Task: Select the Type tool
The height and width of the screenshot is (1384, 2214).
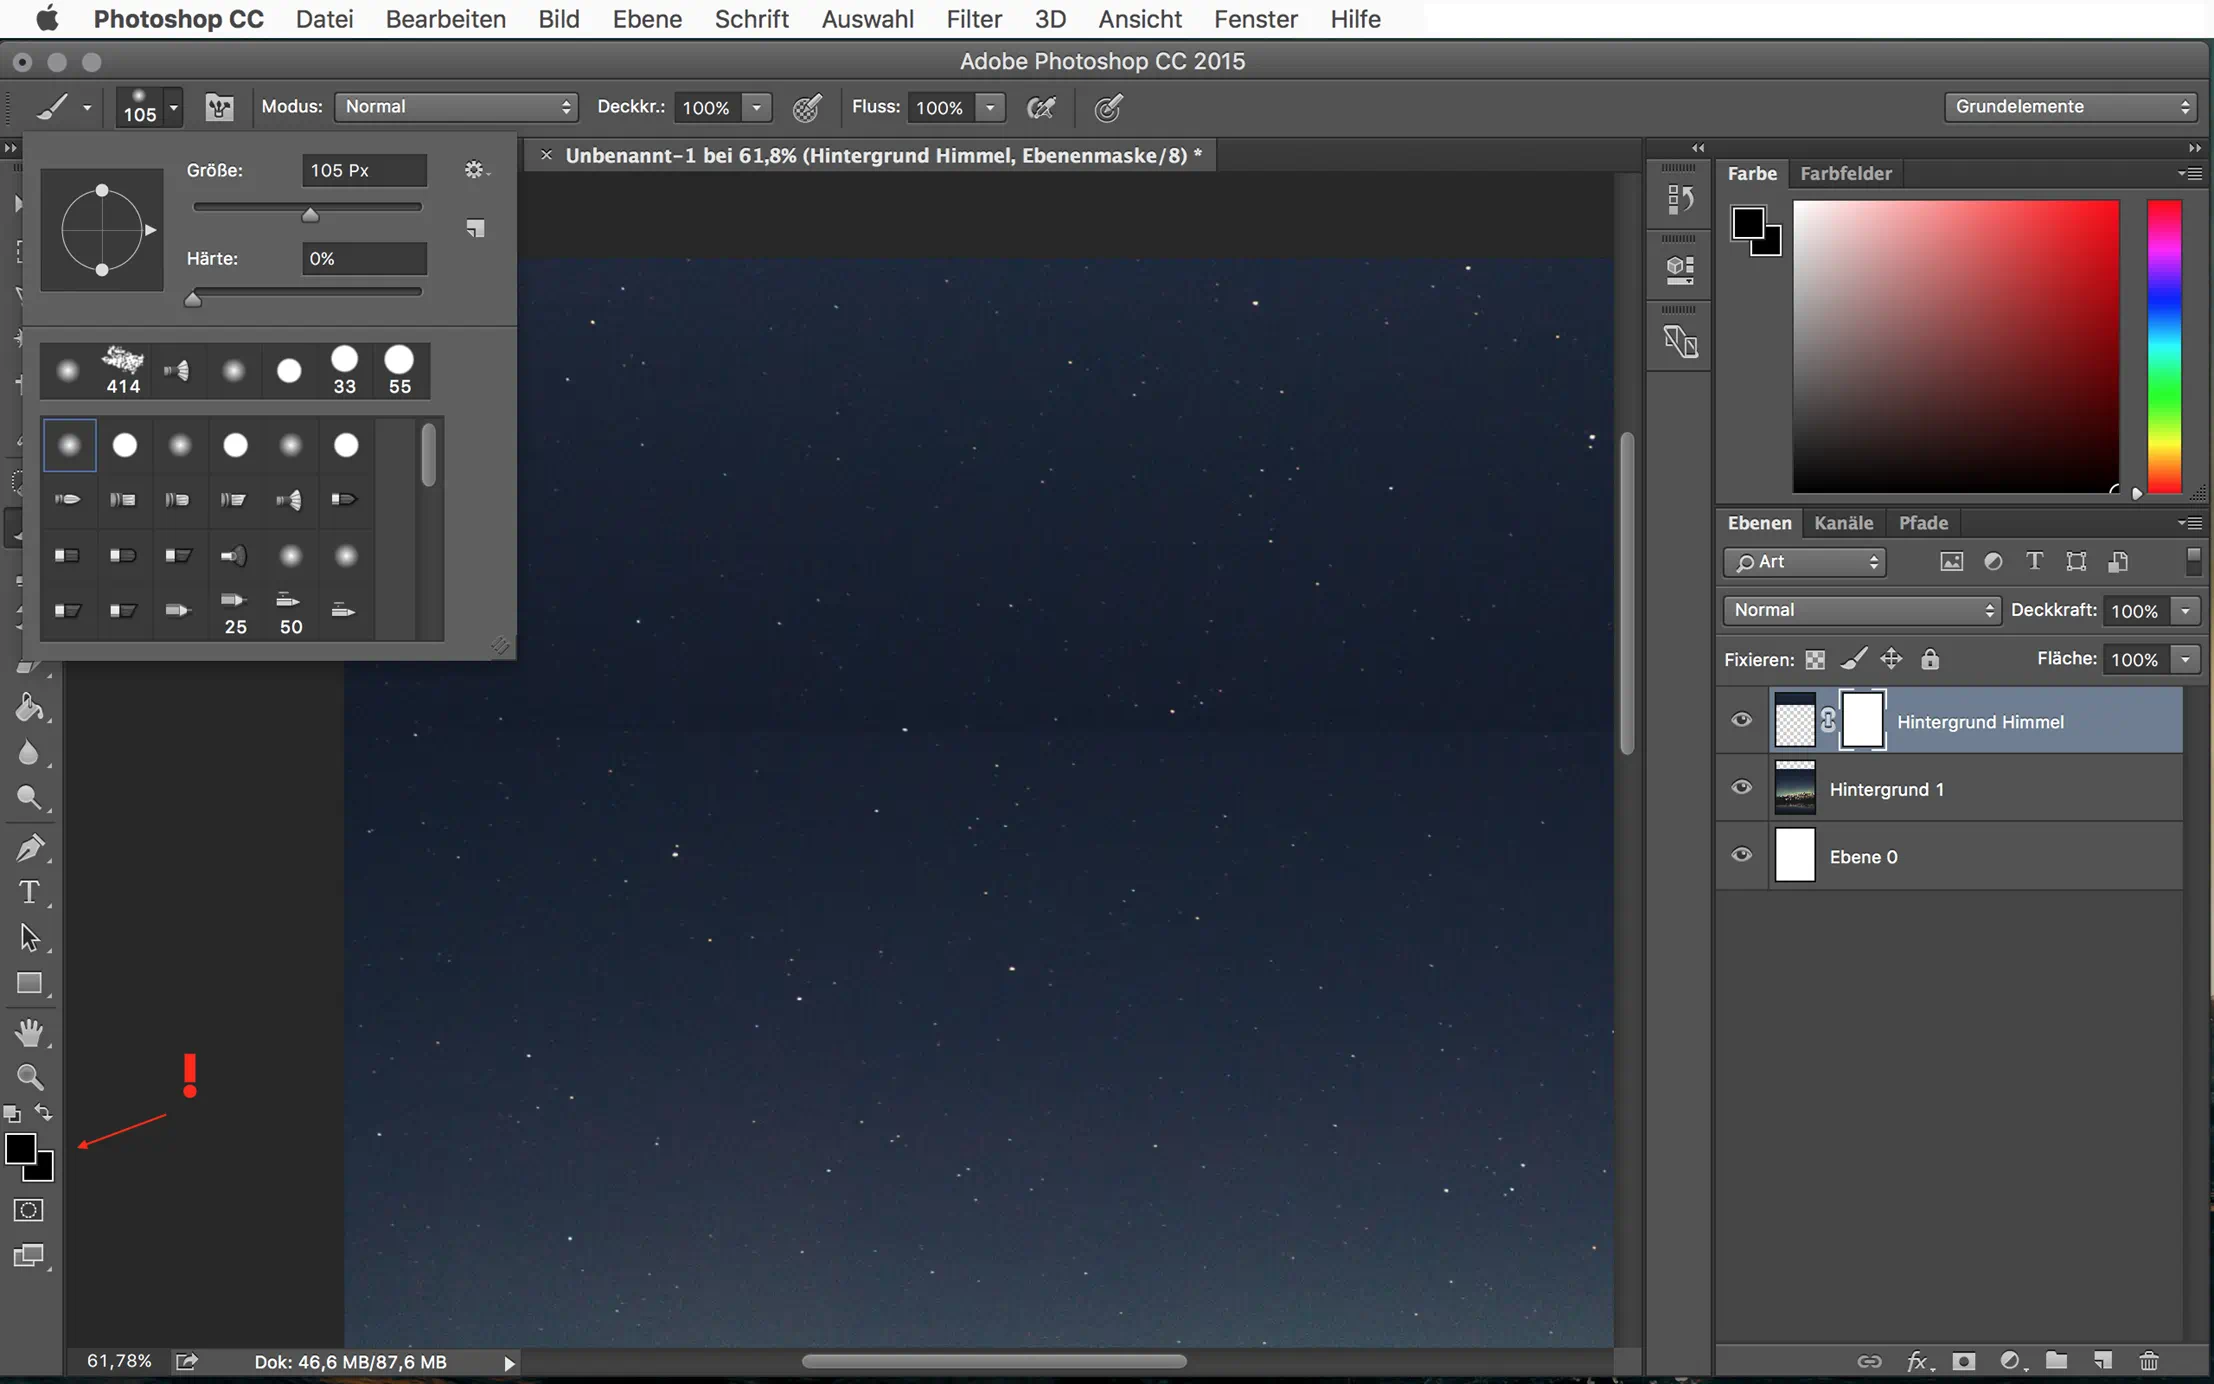Action: [30, 892]
